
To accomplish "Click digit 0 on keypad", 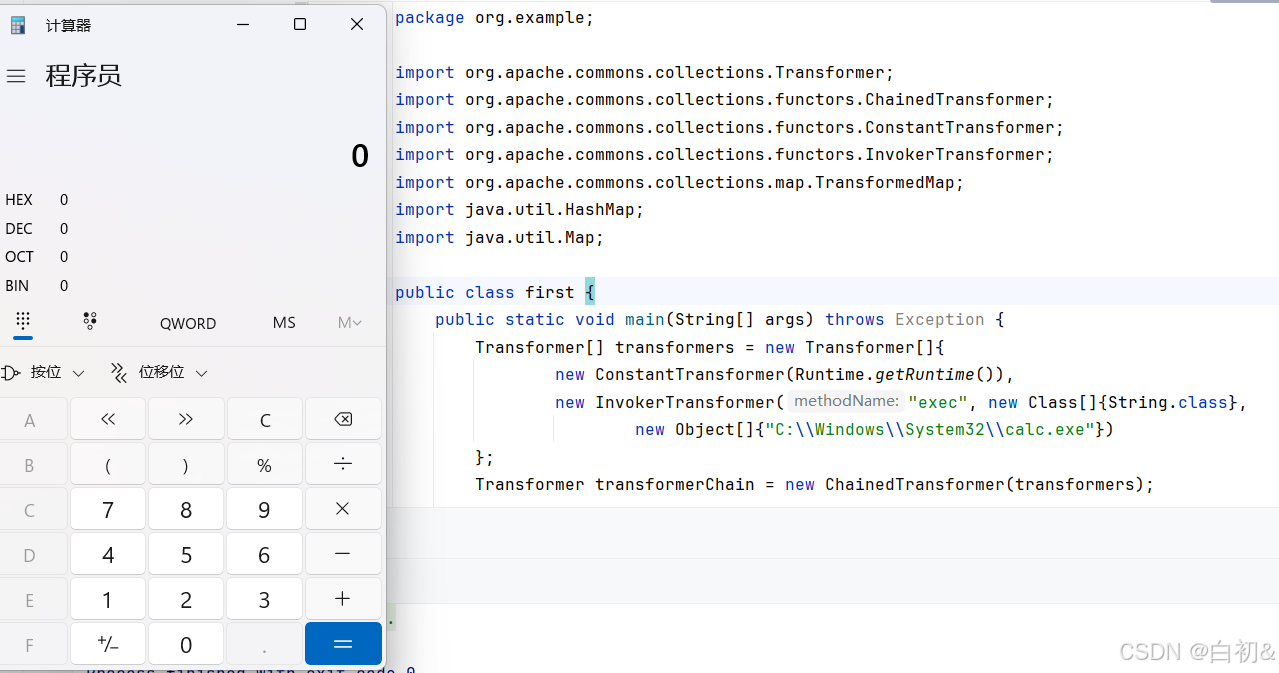I will [x=186, y=644].
